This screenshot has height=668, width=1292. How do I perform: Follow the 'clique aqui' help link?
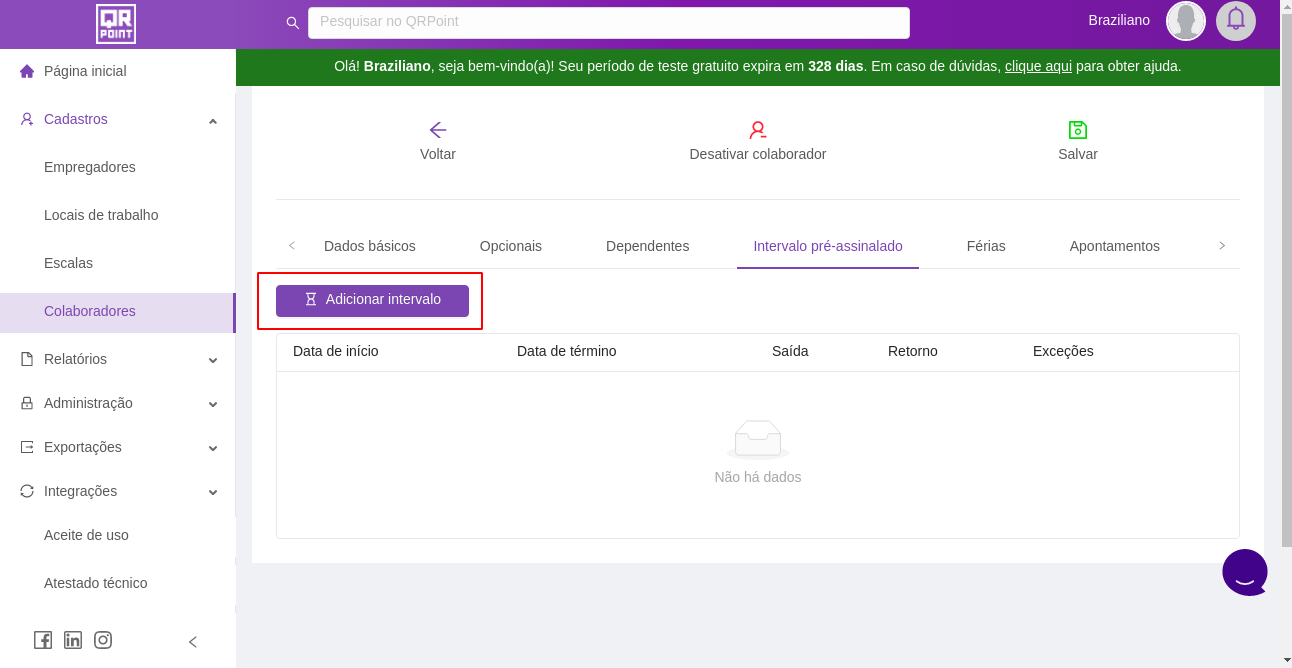point(1038,66)
